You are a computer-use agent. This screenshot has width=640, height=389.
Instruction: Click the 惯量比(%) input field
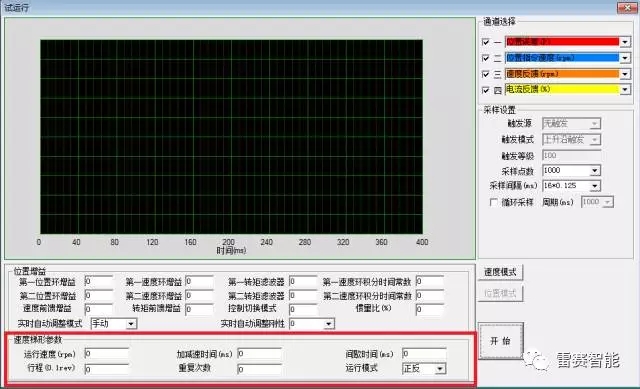(x=430, y=309)
